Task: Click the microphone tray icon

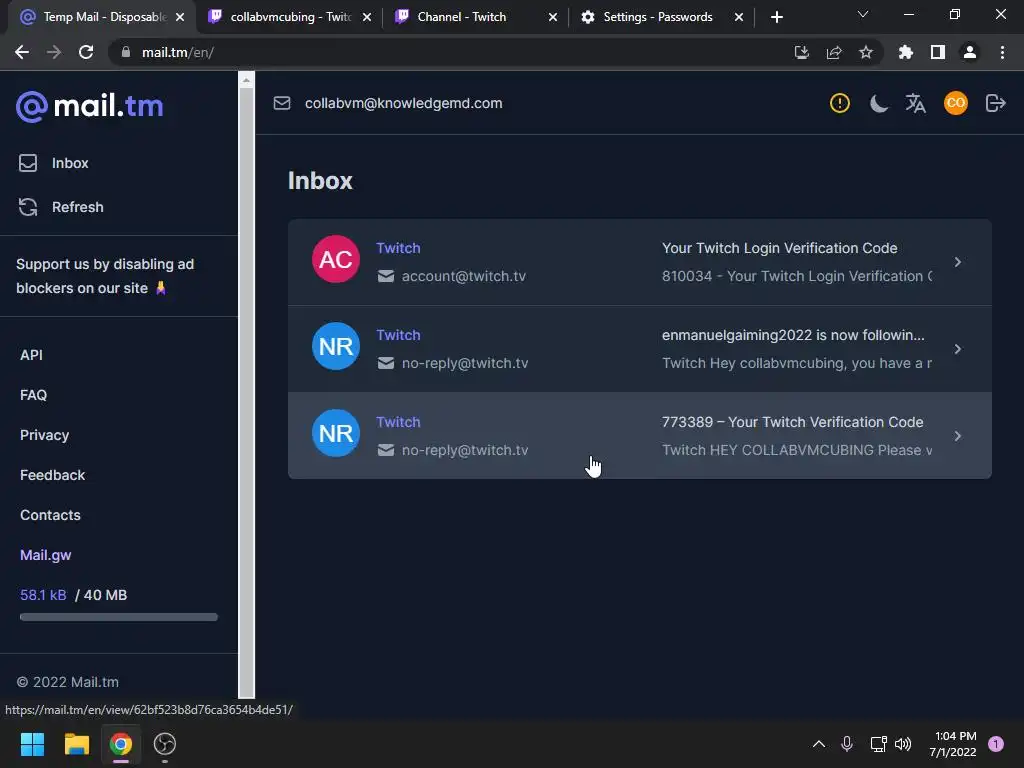Action: 847,744
